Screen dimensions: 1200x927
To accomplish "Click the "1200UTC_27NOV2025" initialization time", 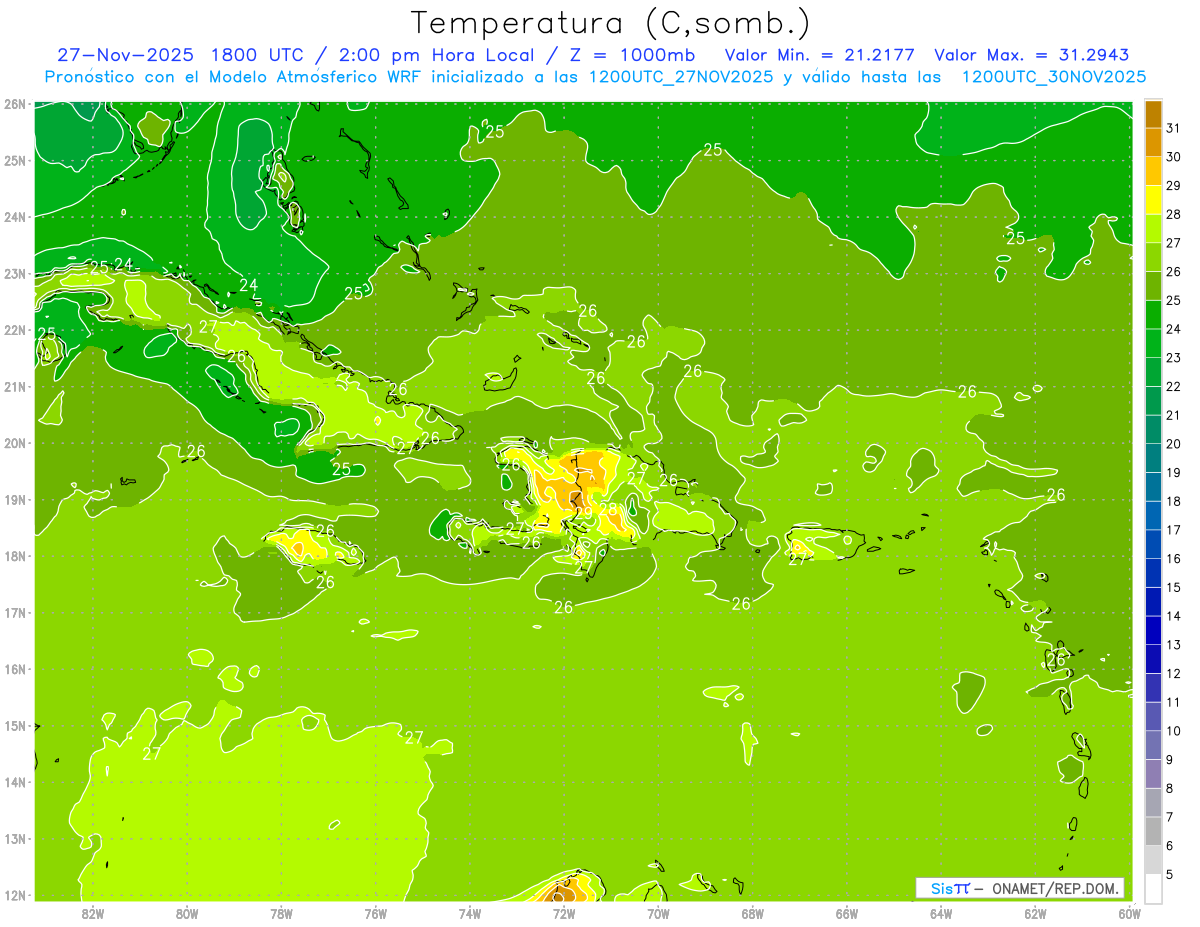I will coord(681,77).
